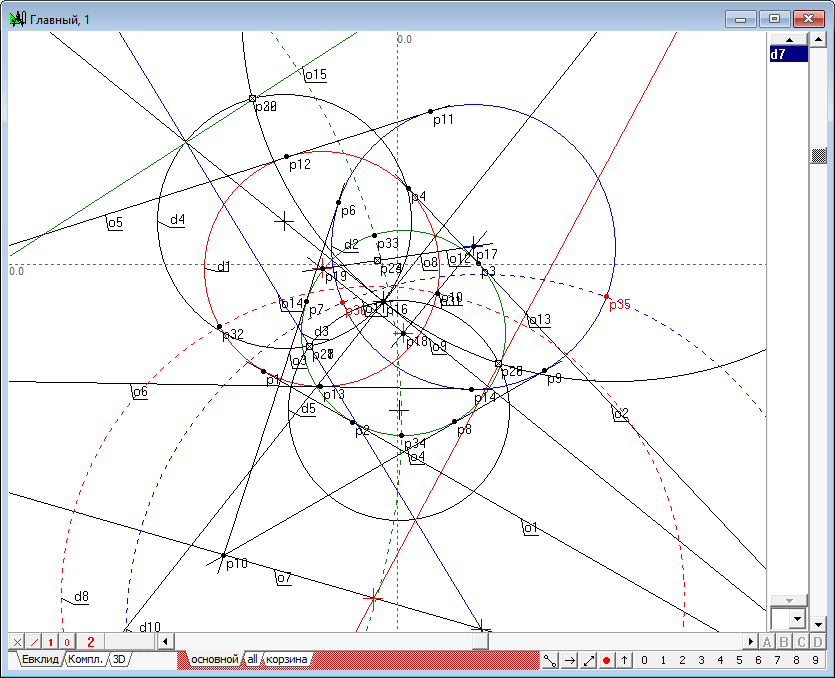Open the основной layer tab
835x678 pixels.
click(x=215, y=659)
